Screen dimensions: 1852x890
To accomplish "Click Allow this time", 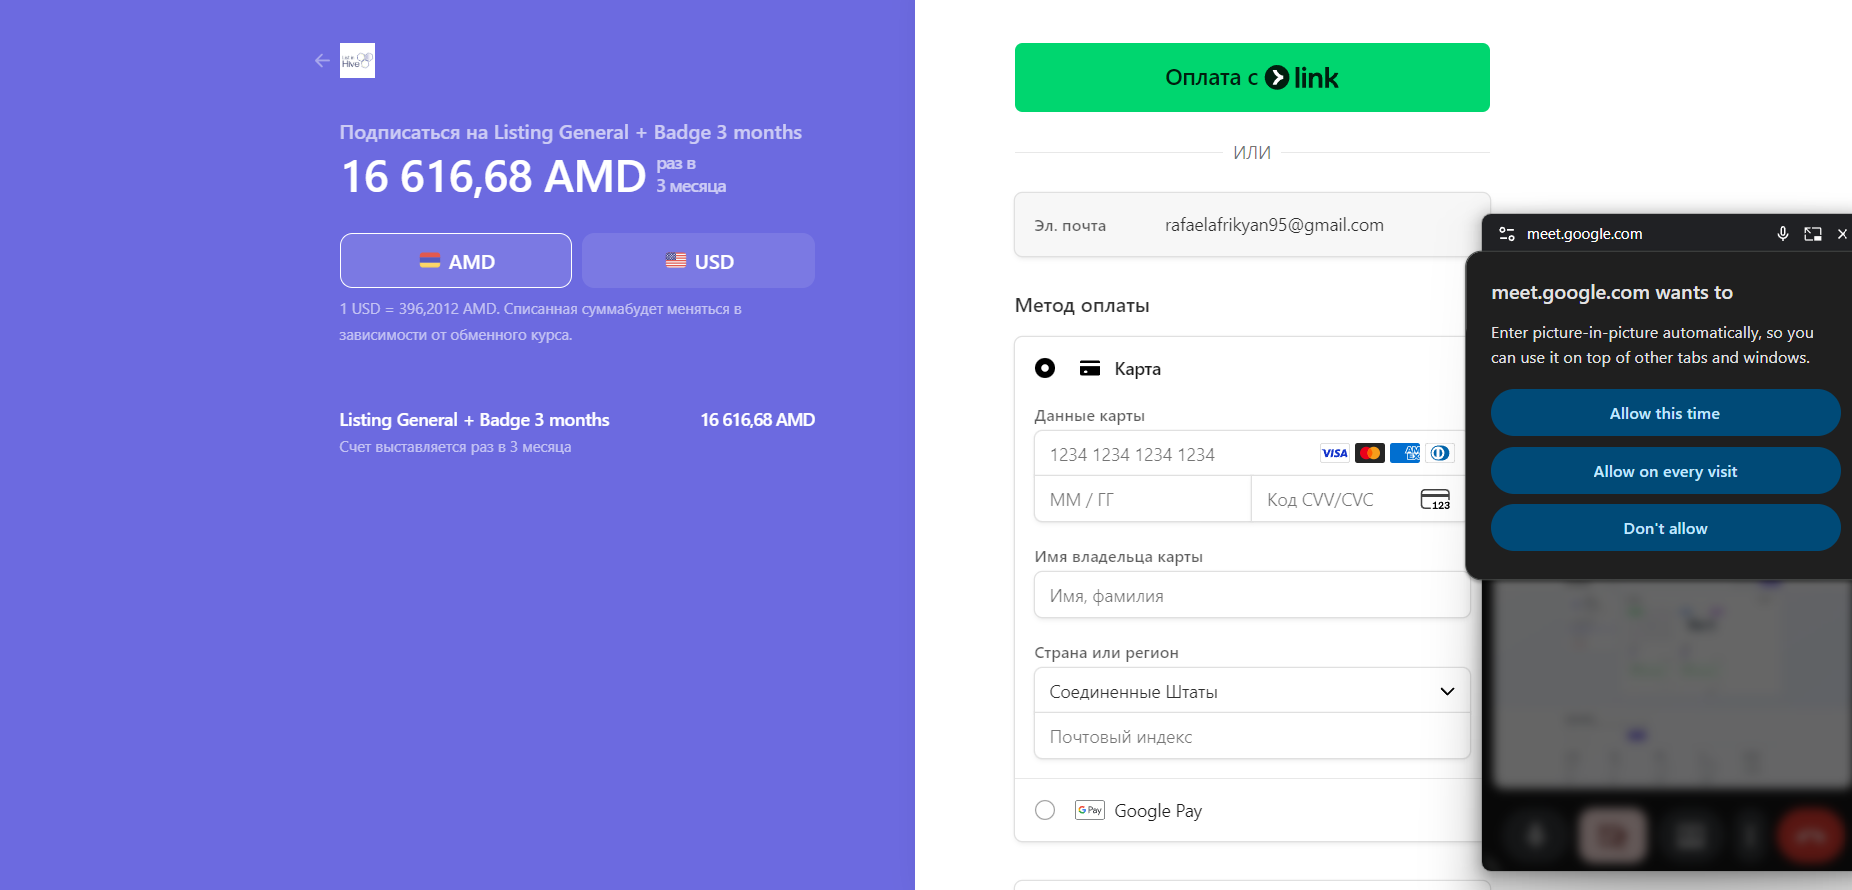I will point(1664,413).
